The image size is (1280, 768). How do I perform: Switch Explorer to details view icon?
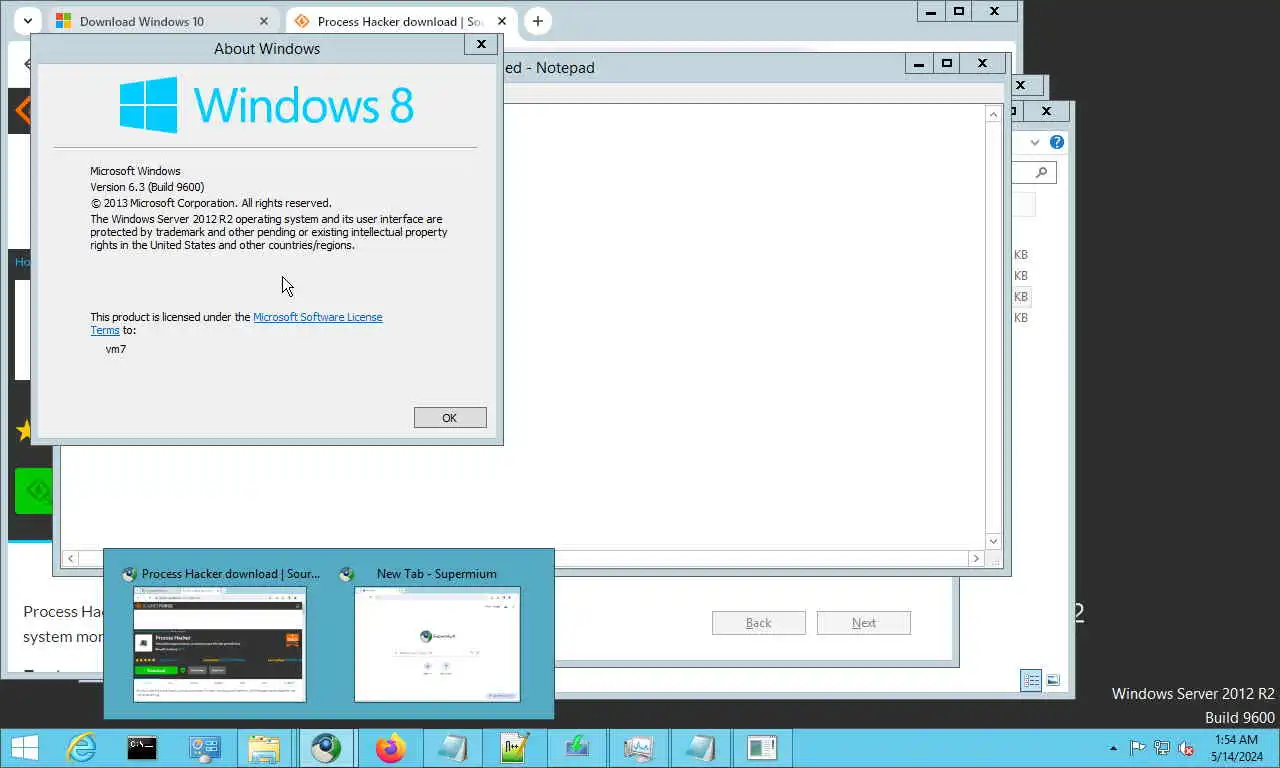pyautogui.click(x=1031, y=681)
